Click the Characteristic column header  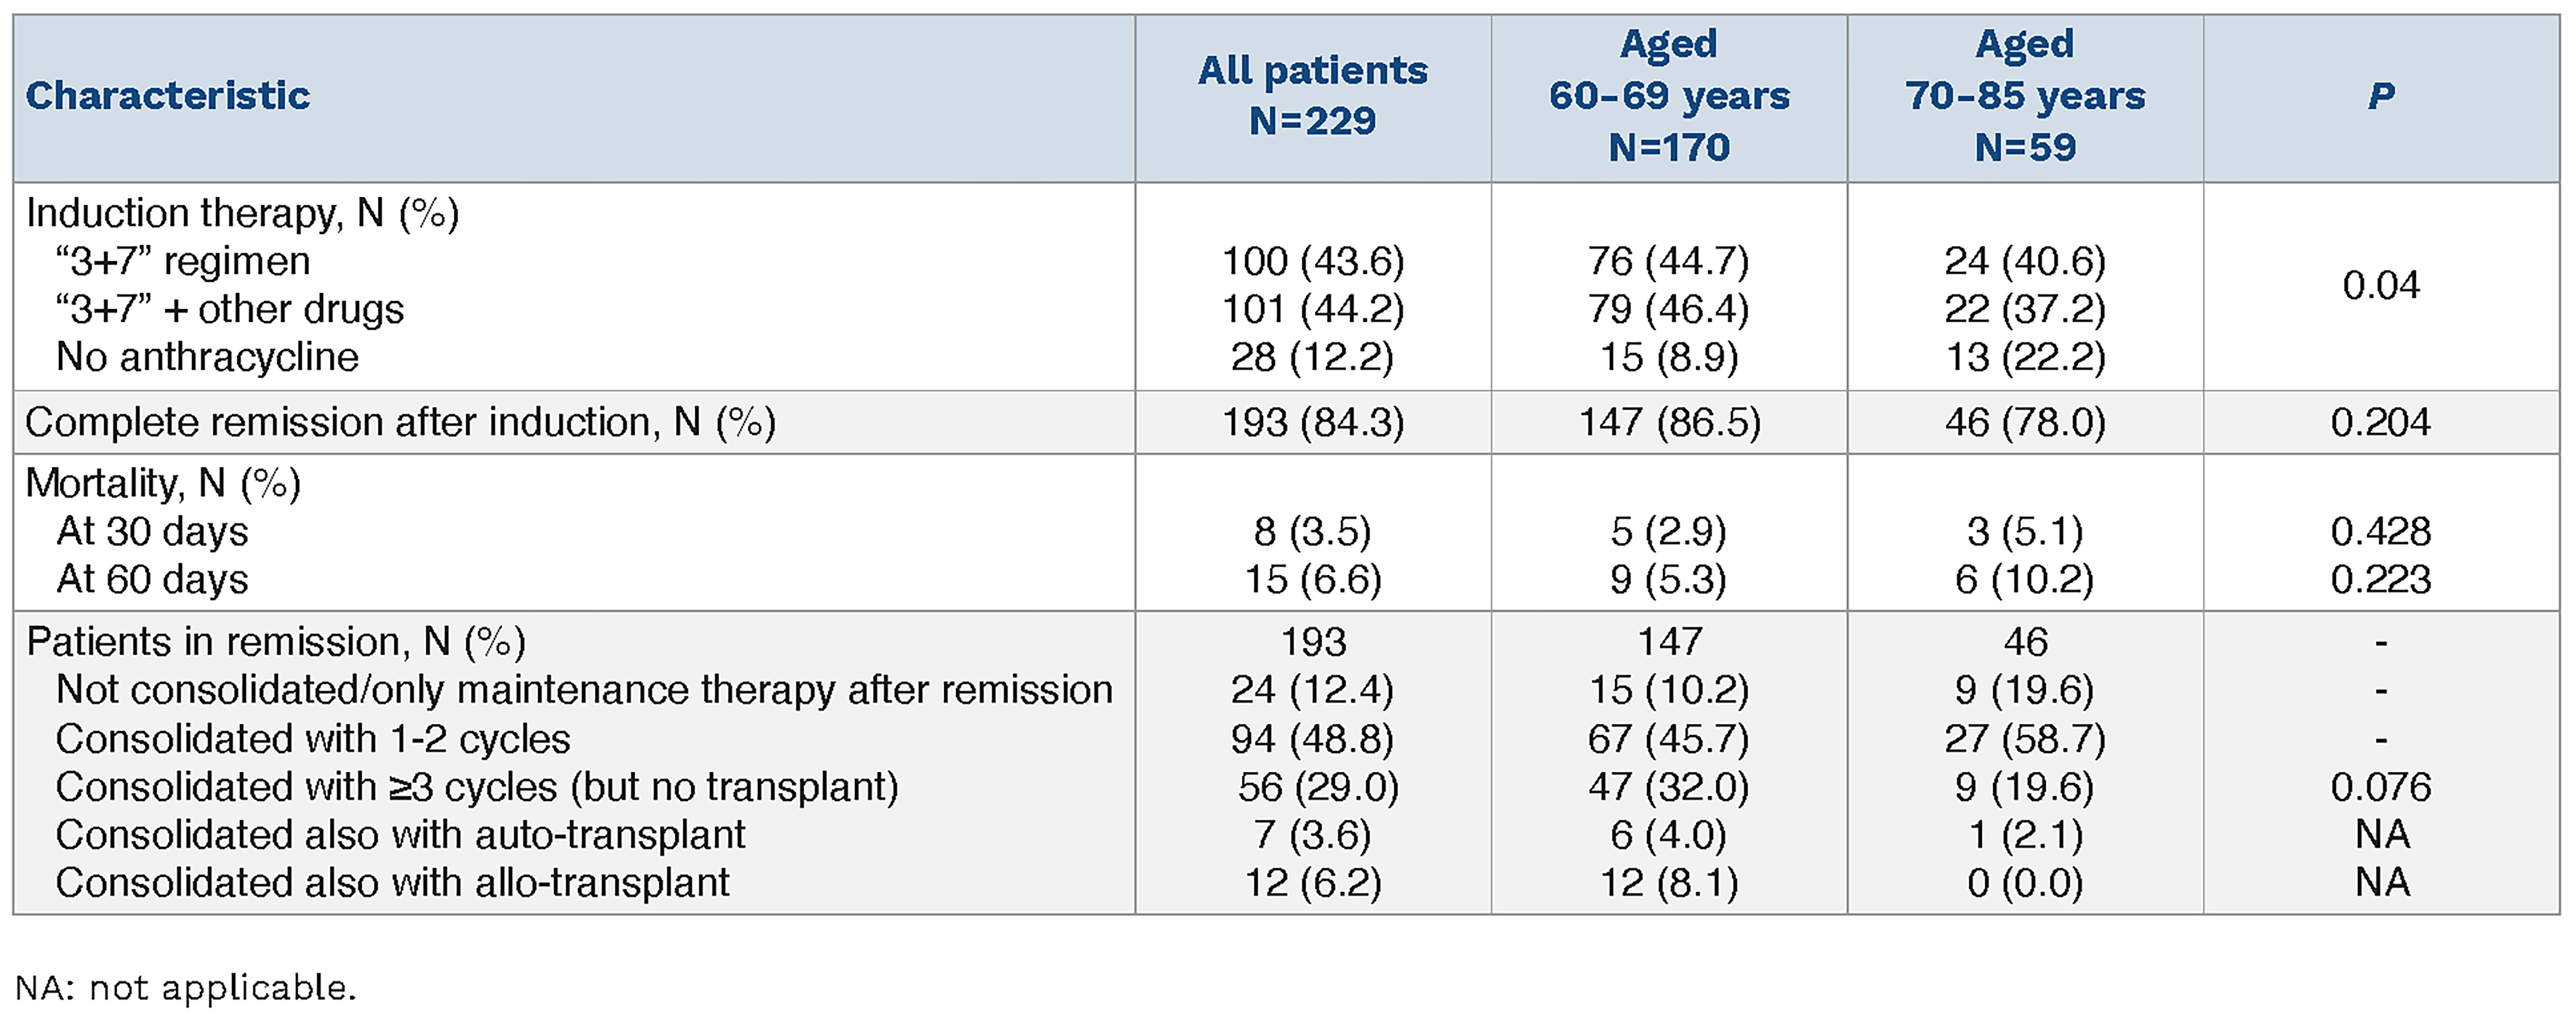[x=168, y=96]
